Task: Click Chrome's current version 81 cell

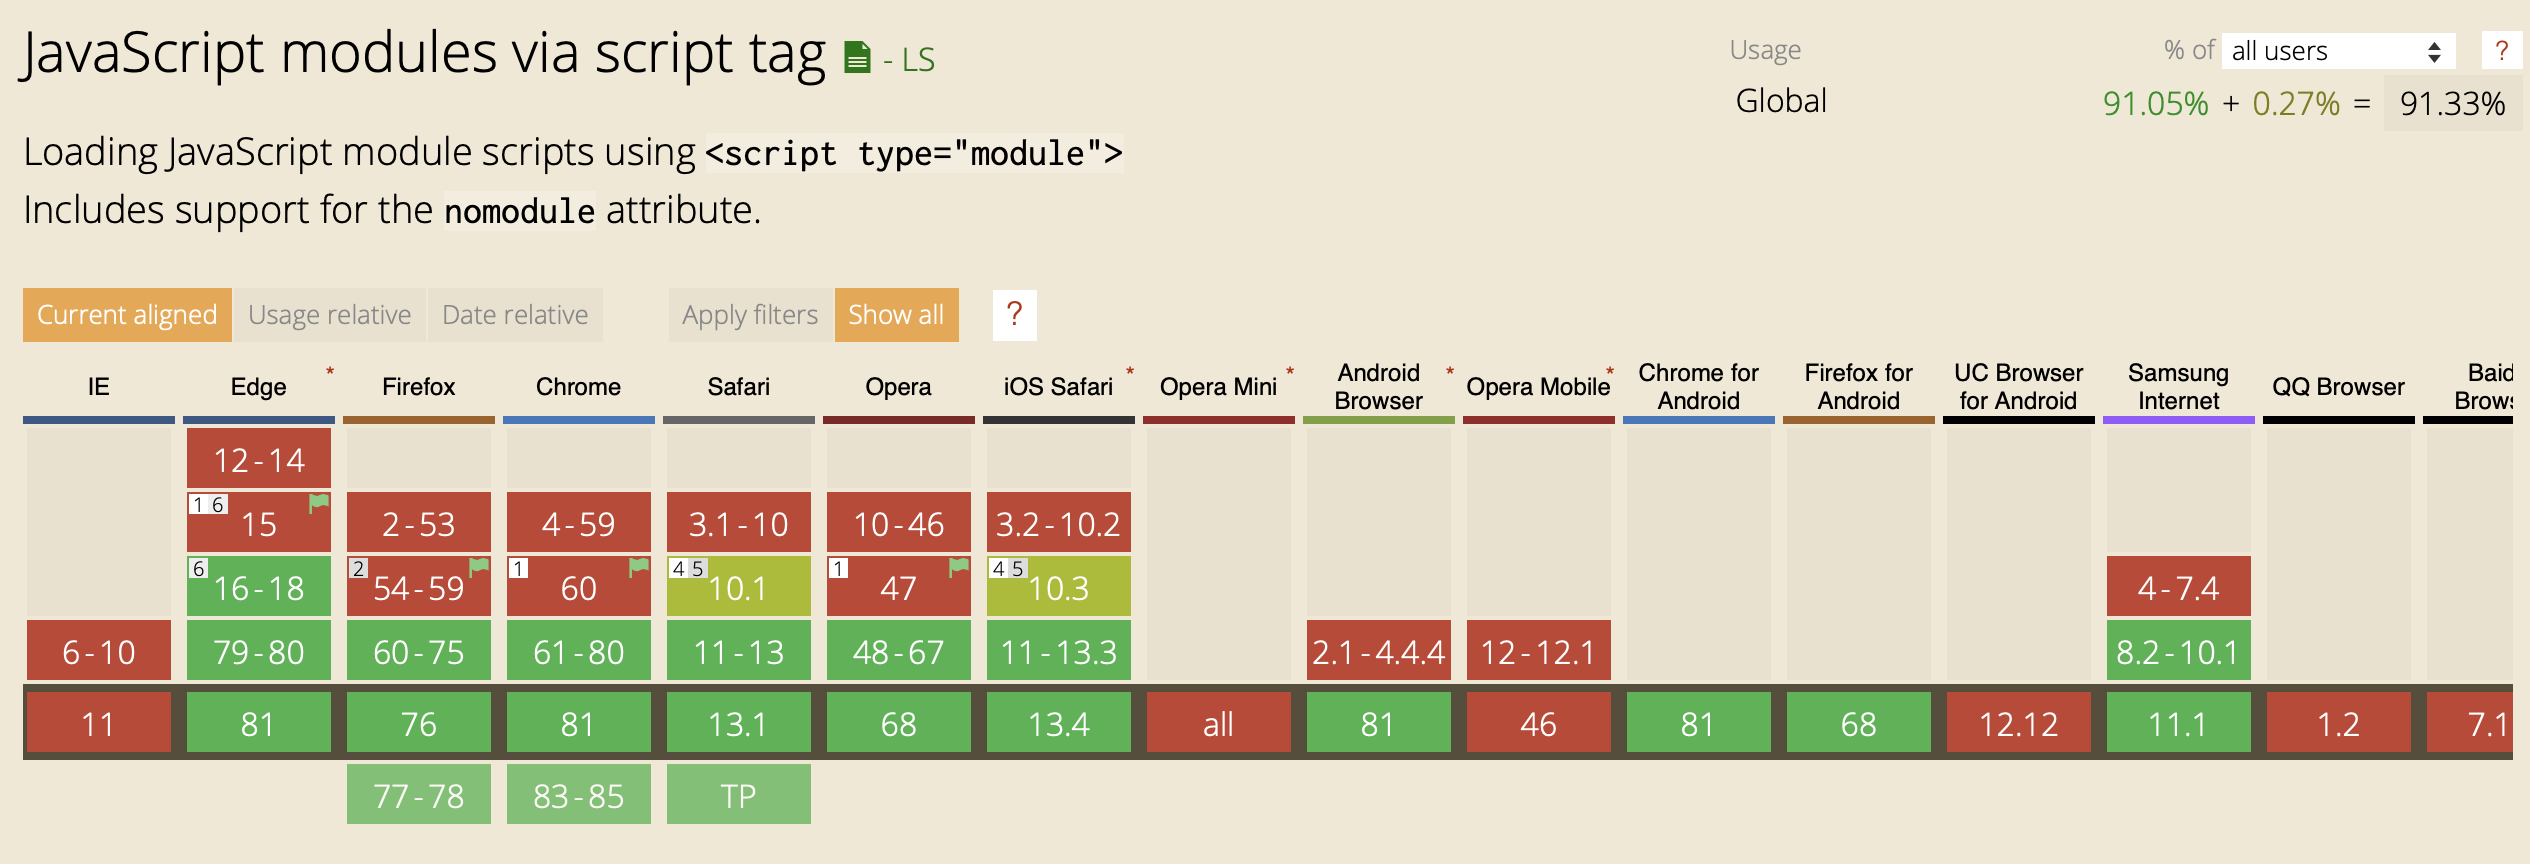Action: [578, 722]
